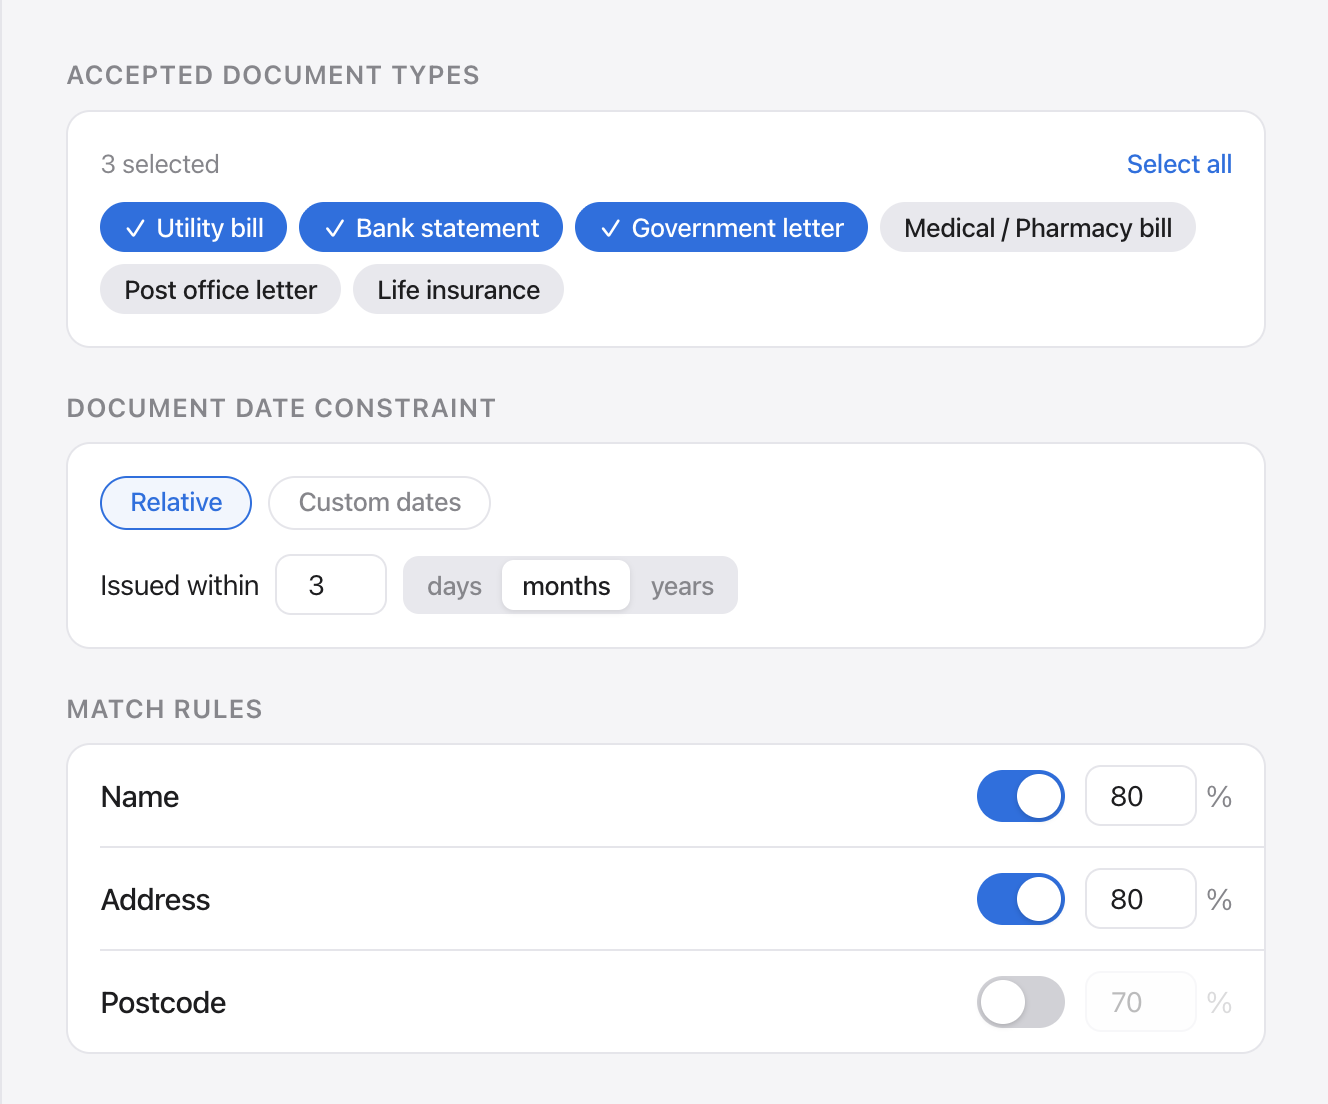The image size is (1328, 1104).
Task: Select Life insurance document type
Action: coord(458,290)
